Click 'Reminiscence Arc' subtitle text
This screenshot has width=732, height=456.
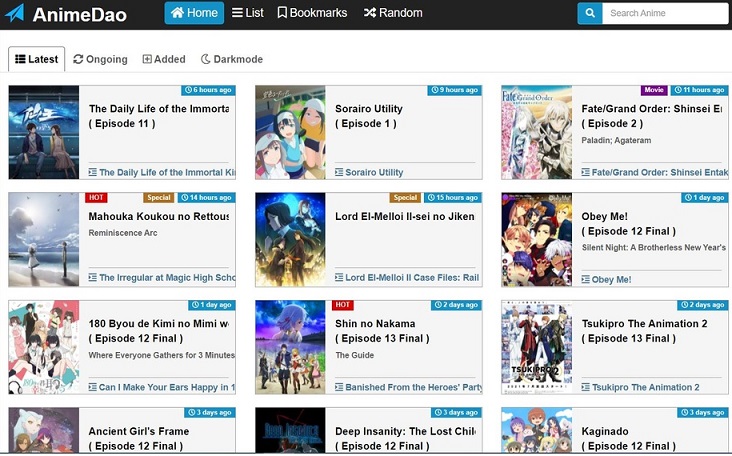pyautogui.click(x=123, y=233)
